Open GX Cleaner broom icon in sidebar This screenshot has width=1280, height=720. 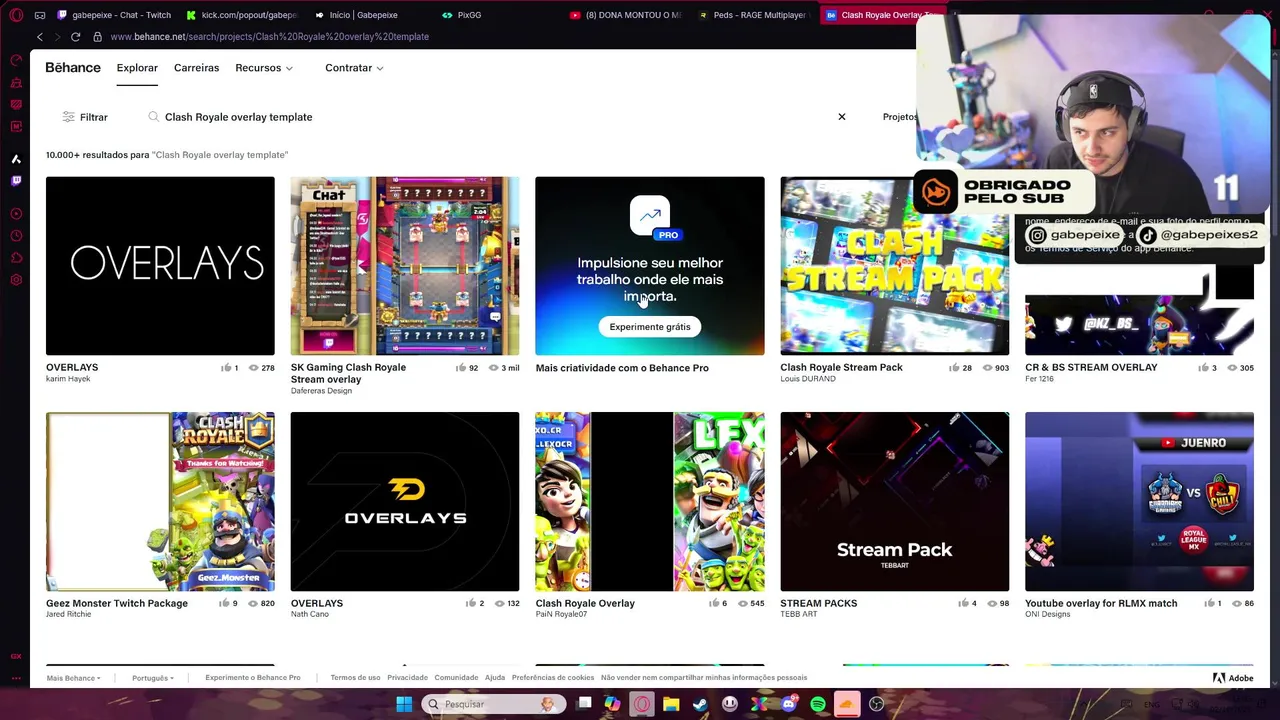(x=16, y=82)
